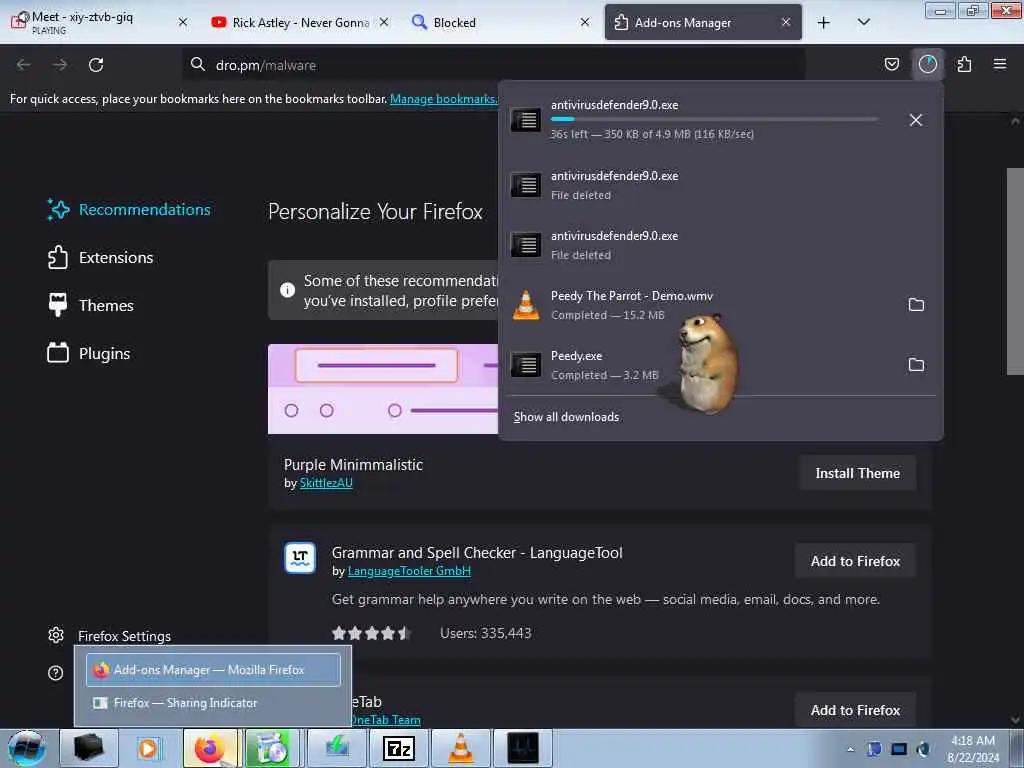Open Firefox Settings from sidebar
Viewport: 1024px width, 768px height.
[109, 636]
